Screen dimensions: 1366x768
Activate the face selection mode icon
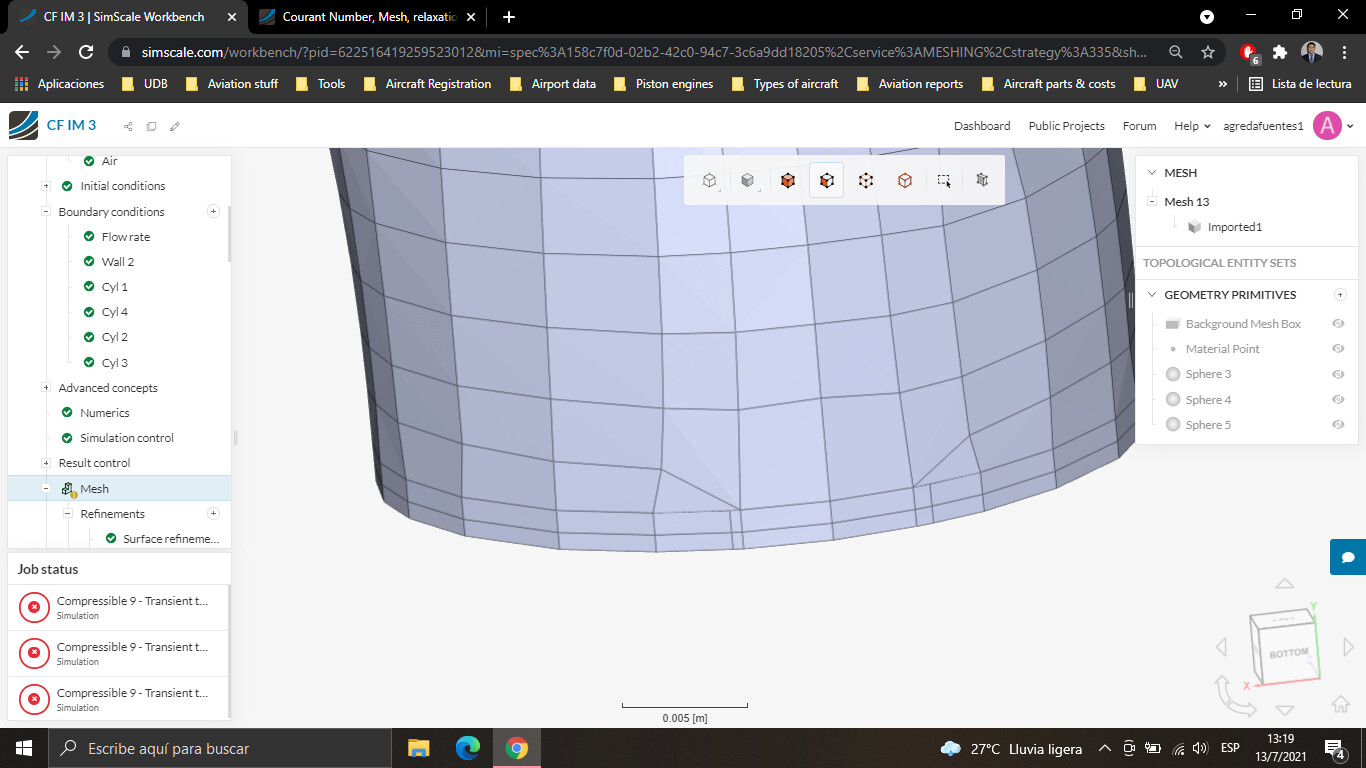826,181
